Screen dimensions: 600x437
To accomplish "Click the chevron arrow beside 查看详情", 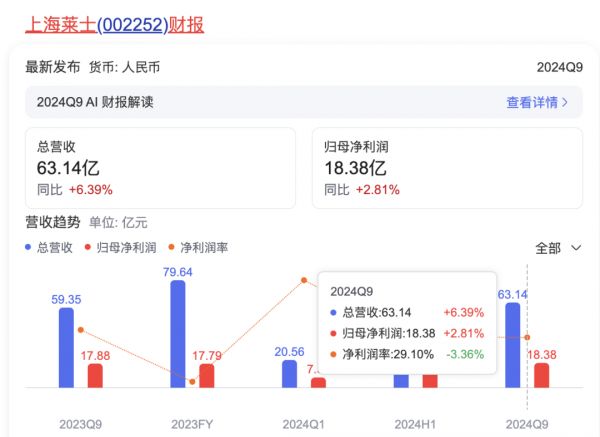I will click(565, 103).
